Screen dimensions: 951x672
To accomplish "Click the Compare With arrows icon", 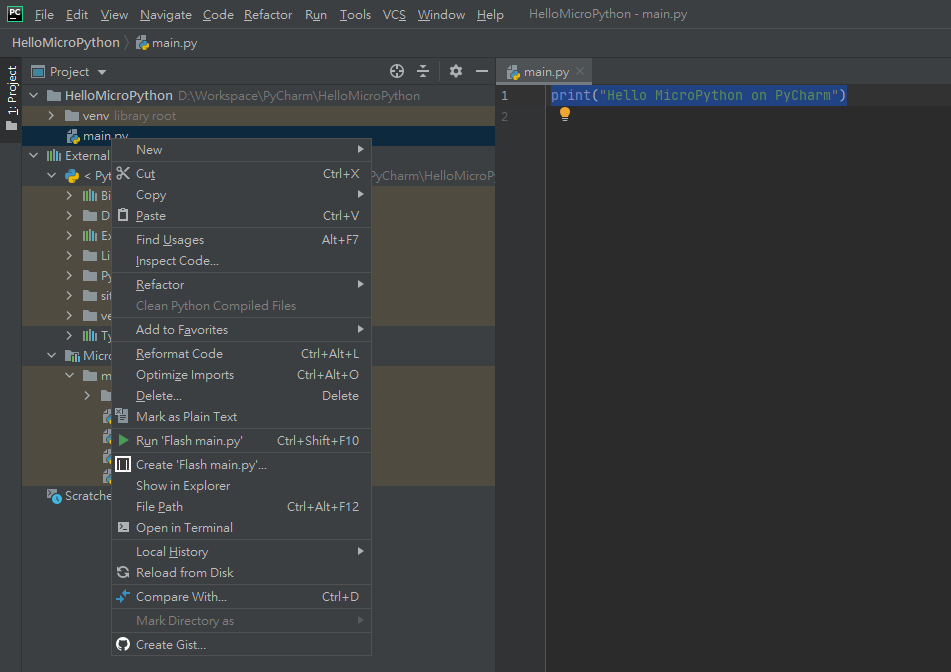I will [x=123, y=596].
